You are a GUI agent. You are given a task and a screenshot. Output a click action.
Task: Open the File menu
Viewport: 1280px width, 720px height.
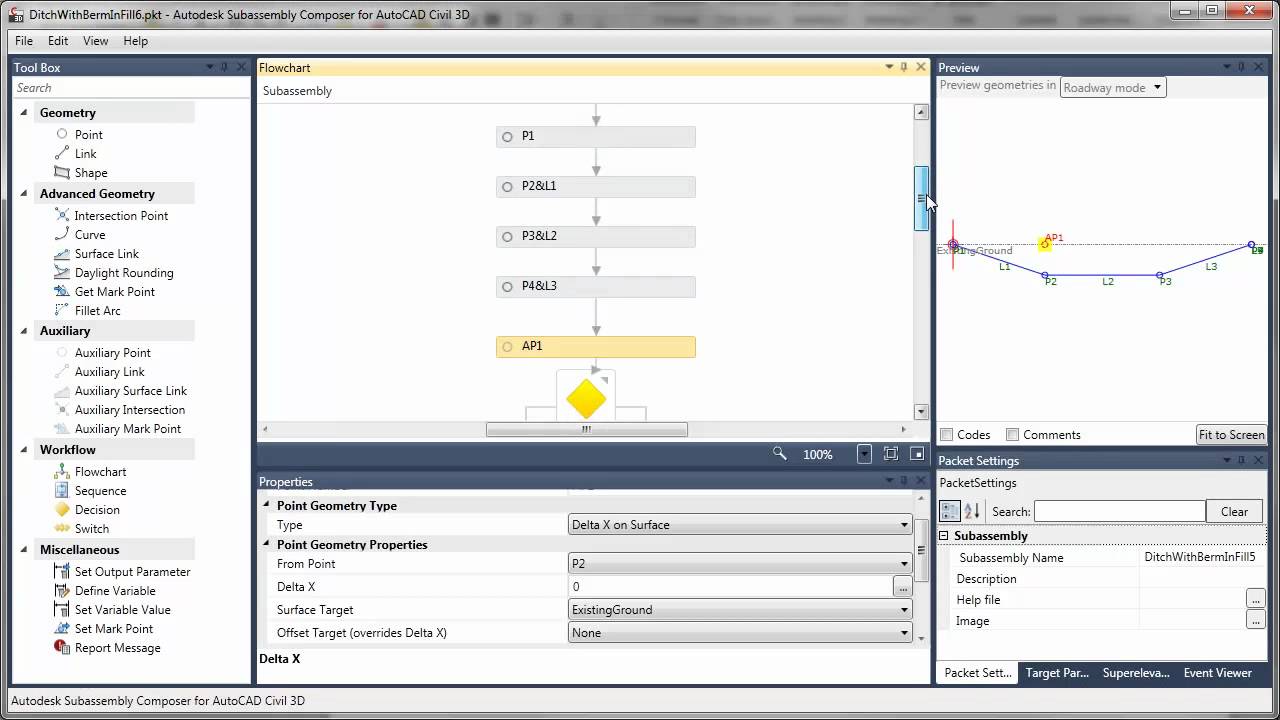pos(24,41)
